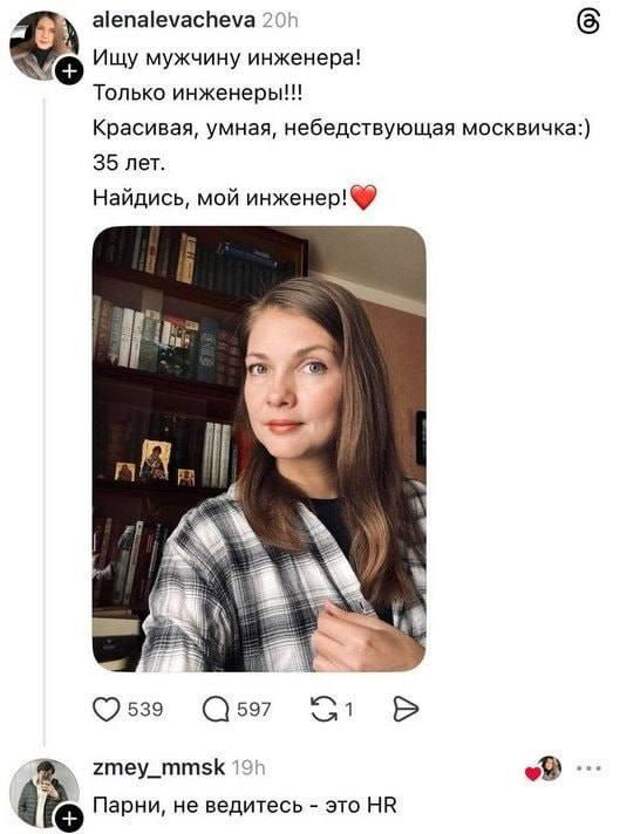View the author's like badge on the reply
Viewport: 620px width, 834px height.
pos(543,769)
